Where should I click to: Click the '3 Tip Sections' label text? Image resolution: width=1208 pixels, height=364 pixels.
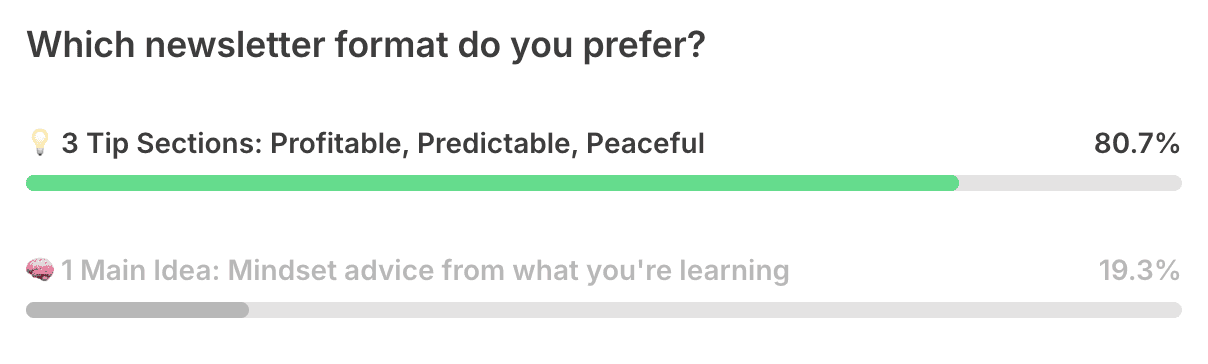pos(161,145)
